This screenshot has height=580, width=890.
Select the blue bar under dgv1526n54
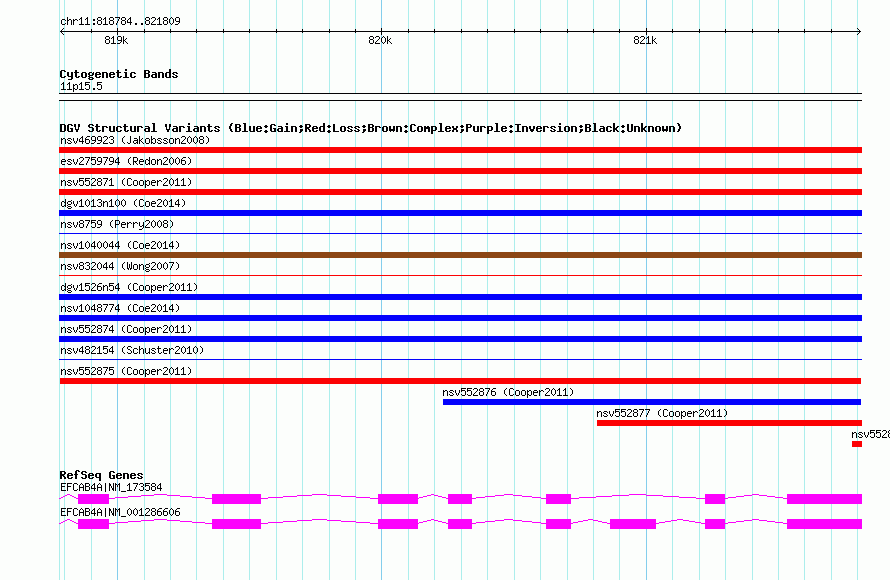point(460,297)
